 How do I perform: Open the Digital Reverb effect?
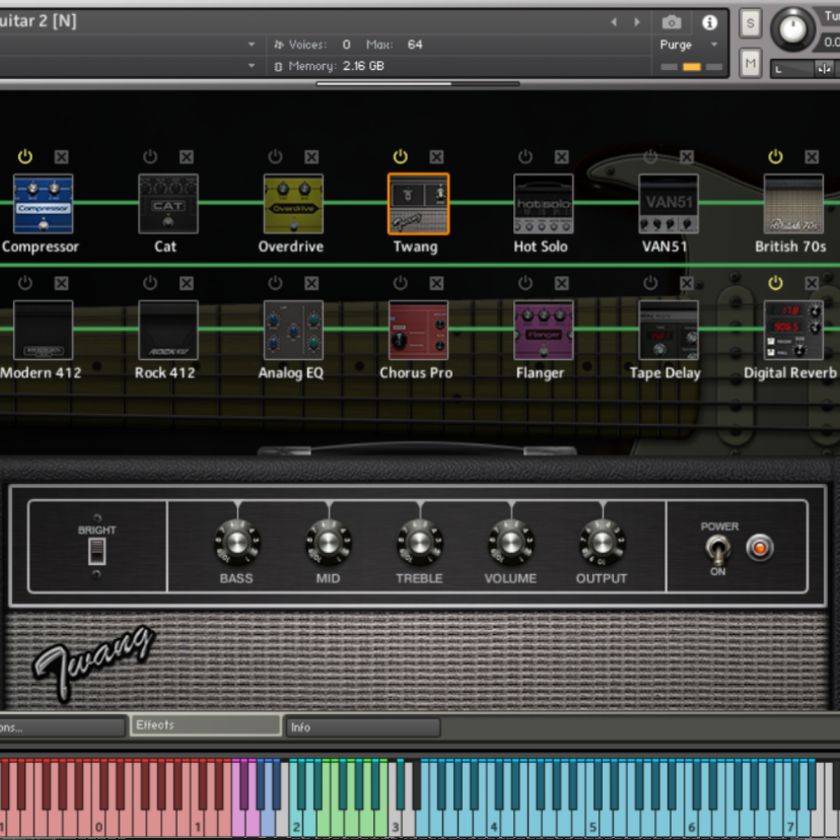point(794,330)
